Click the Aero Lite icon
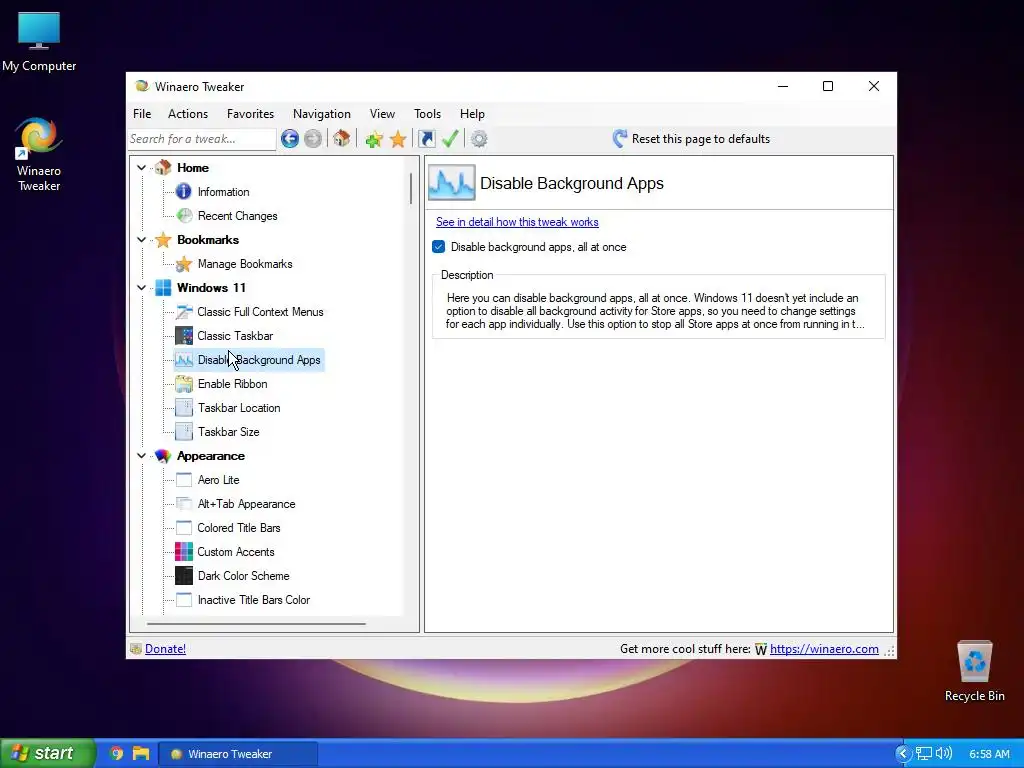Viewport: 1024px width, 768px height. [x=184, y=480]
